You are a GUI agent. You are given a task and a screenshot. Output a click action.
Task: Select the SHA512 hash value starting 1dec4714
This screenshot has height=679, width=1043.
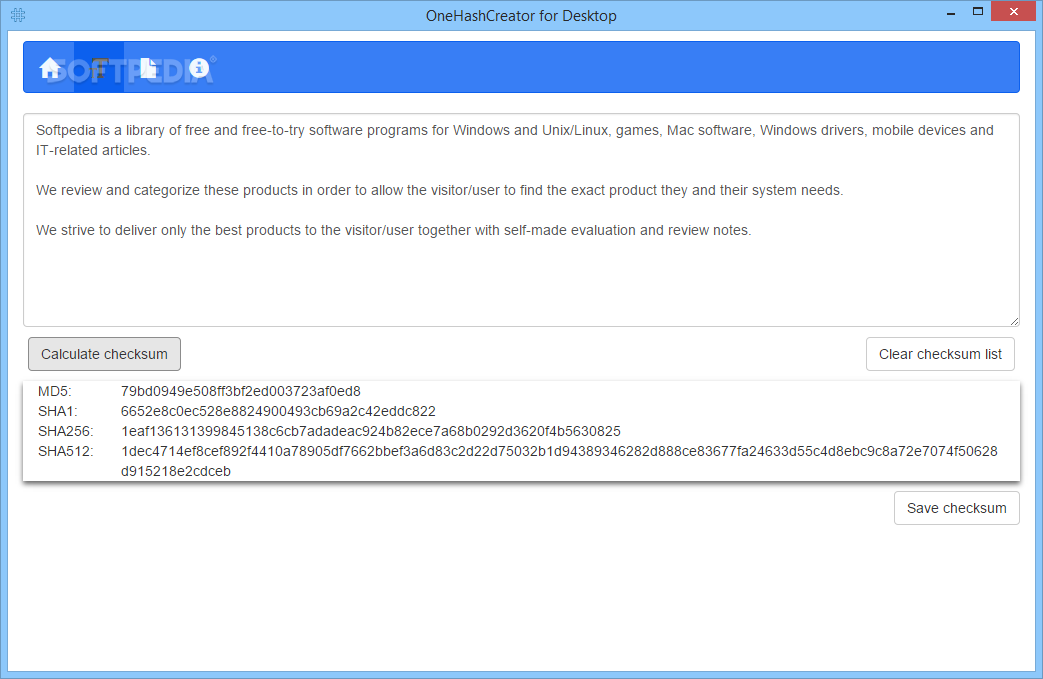[559, 461]
